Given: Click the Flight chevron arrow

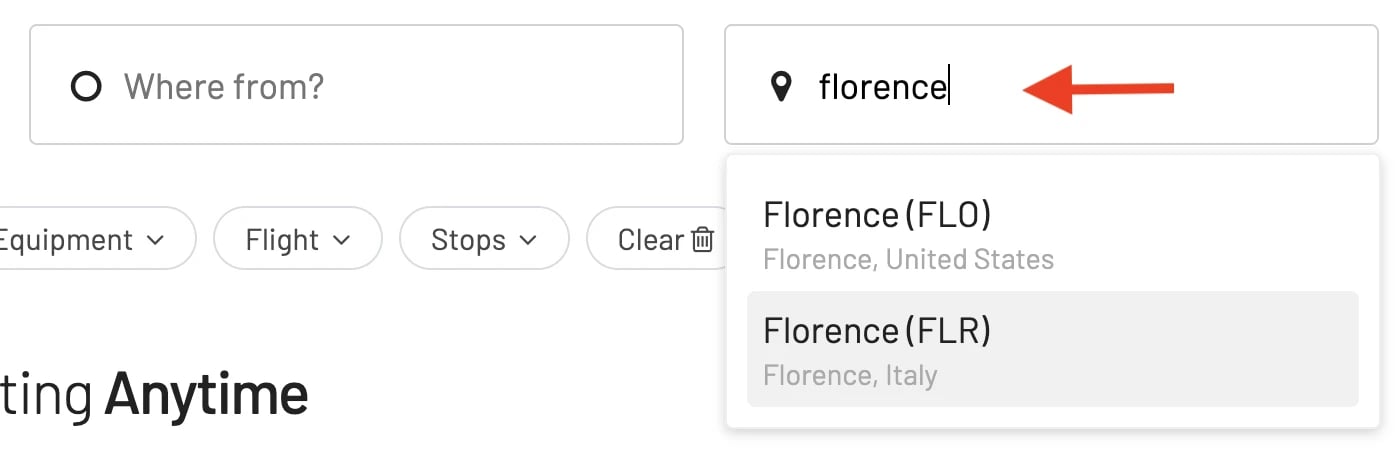Looking at the screenshot, I should (x=342, y=240).
